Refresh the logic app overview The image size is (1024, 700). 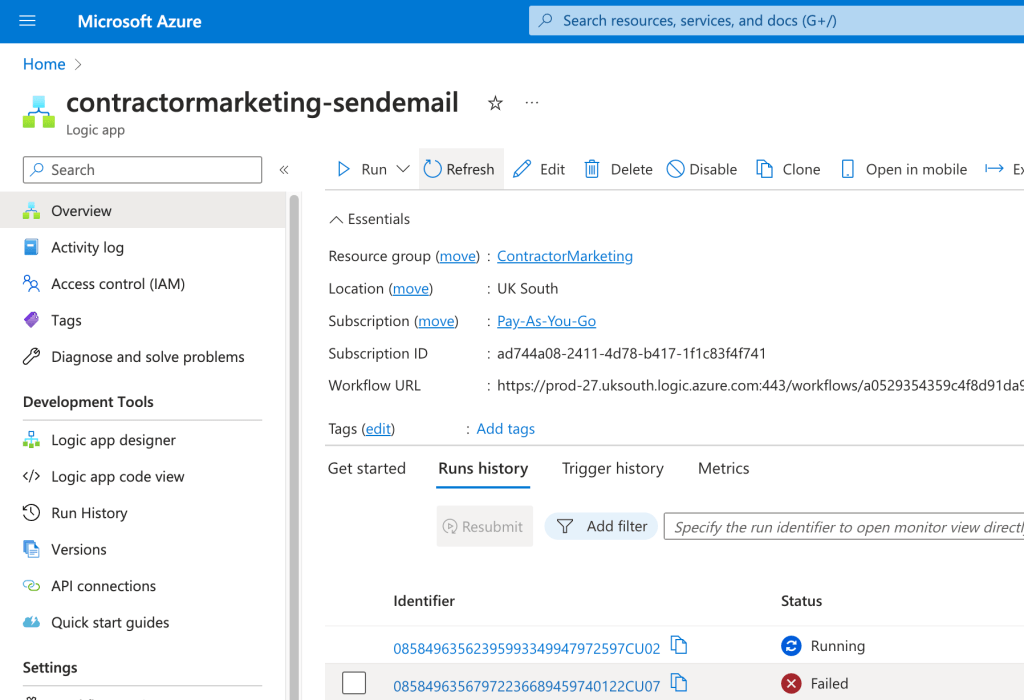[x=460, y=169]
